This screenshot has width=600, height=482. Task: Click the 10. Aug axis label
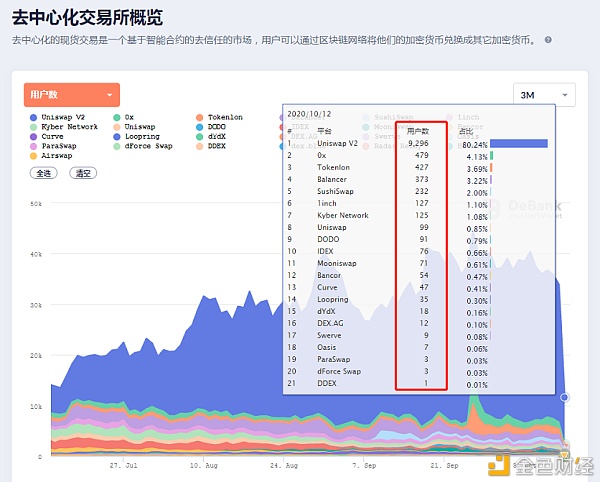pos(204,466)
